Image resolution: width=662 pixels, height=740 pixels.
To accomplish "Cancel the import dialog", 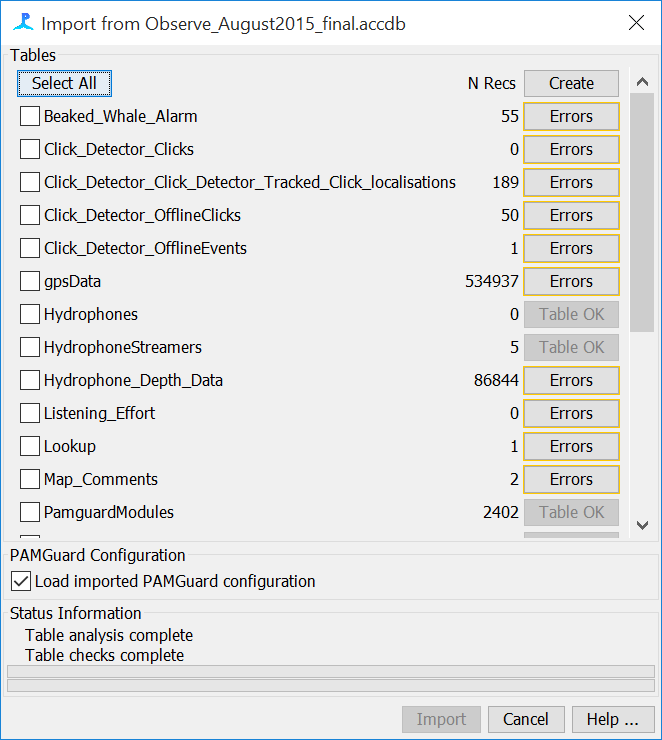I will point(526,719).
